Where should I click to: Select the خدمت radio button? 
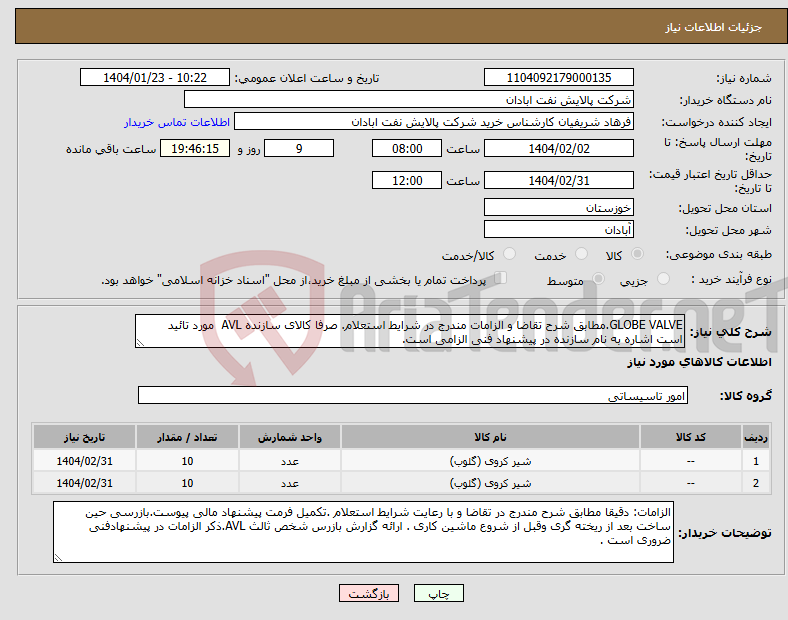tap(581, 254)
